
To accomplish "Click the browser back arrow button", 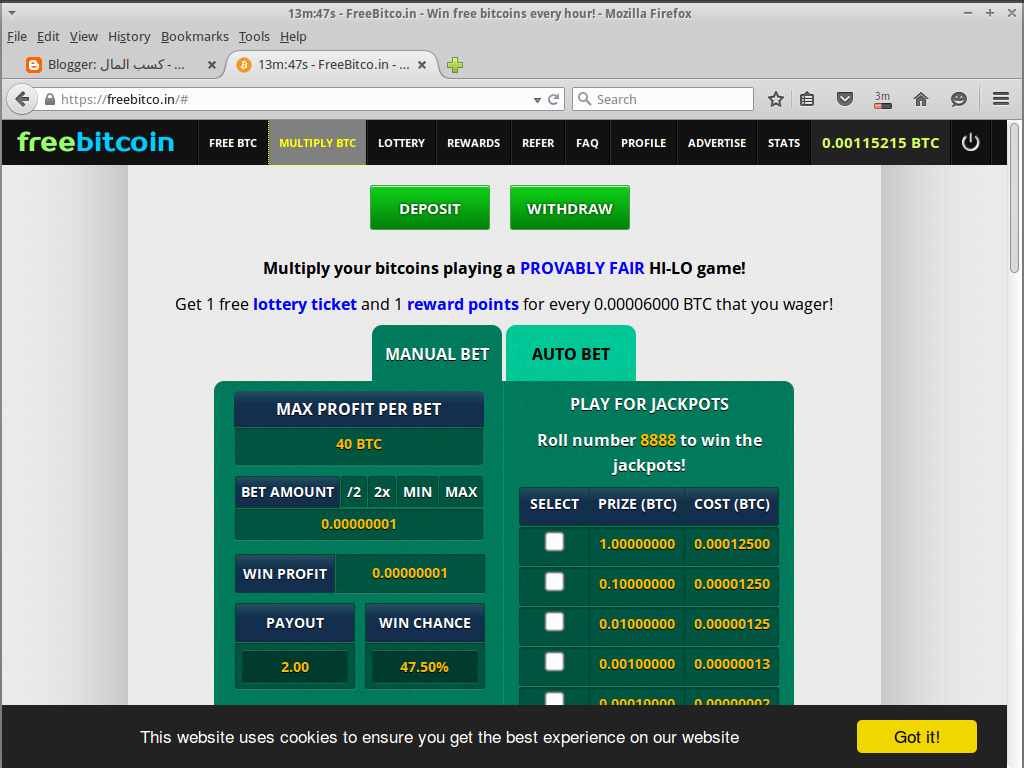I will point(22,99).
